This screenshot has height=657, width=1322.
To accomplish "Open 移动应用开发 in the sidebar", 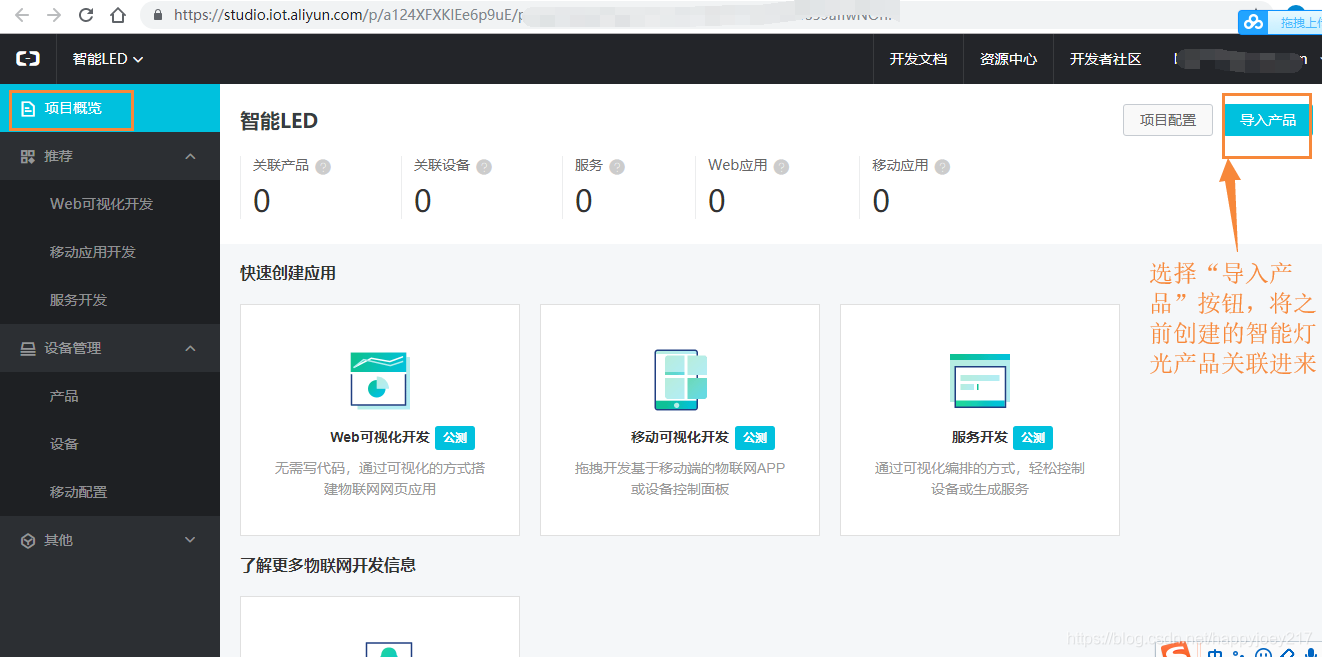I will click(93, 252).
